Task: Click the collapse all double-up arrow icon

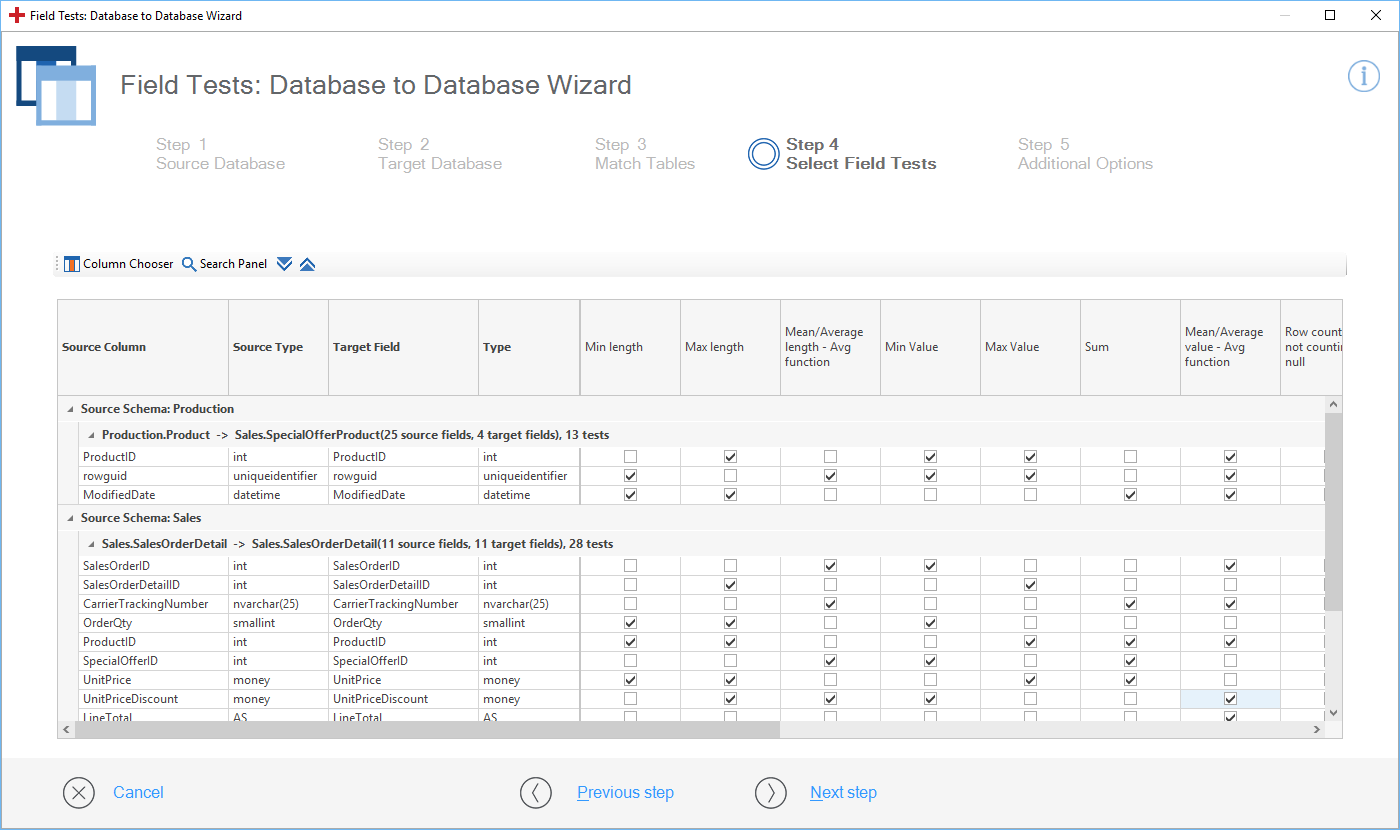Action: [307, 264]
